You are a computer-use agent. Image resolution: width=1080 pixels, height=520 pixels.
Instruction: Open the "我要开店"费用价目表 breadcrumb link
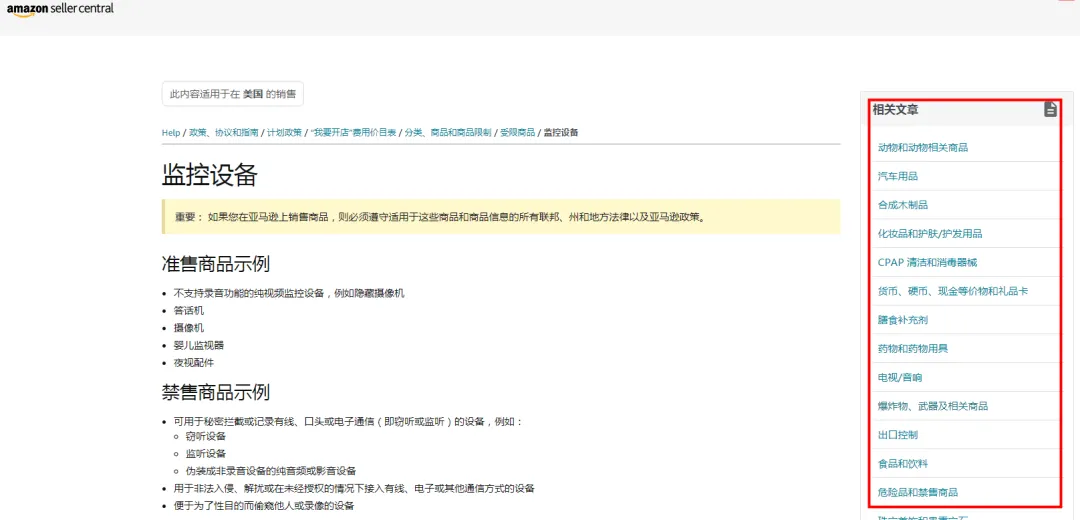pos(353,133)
